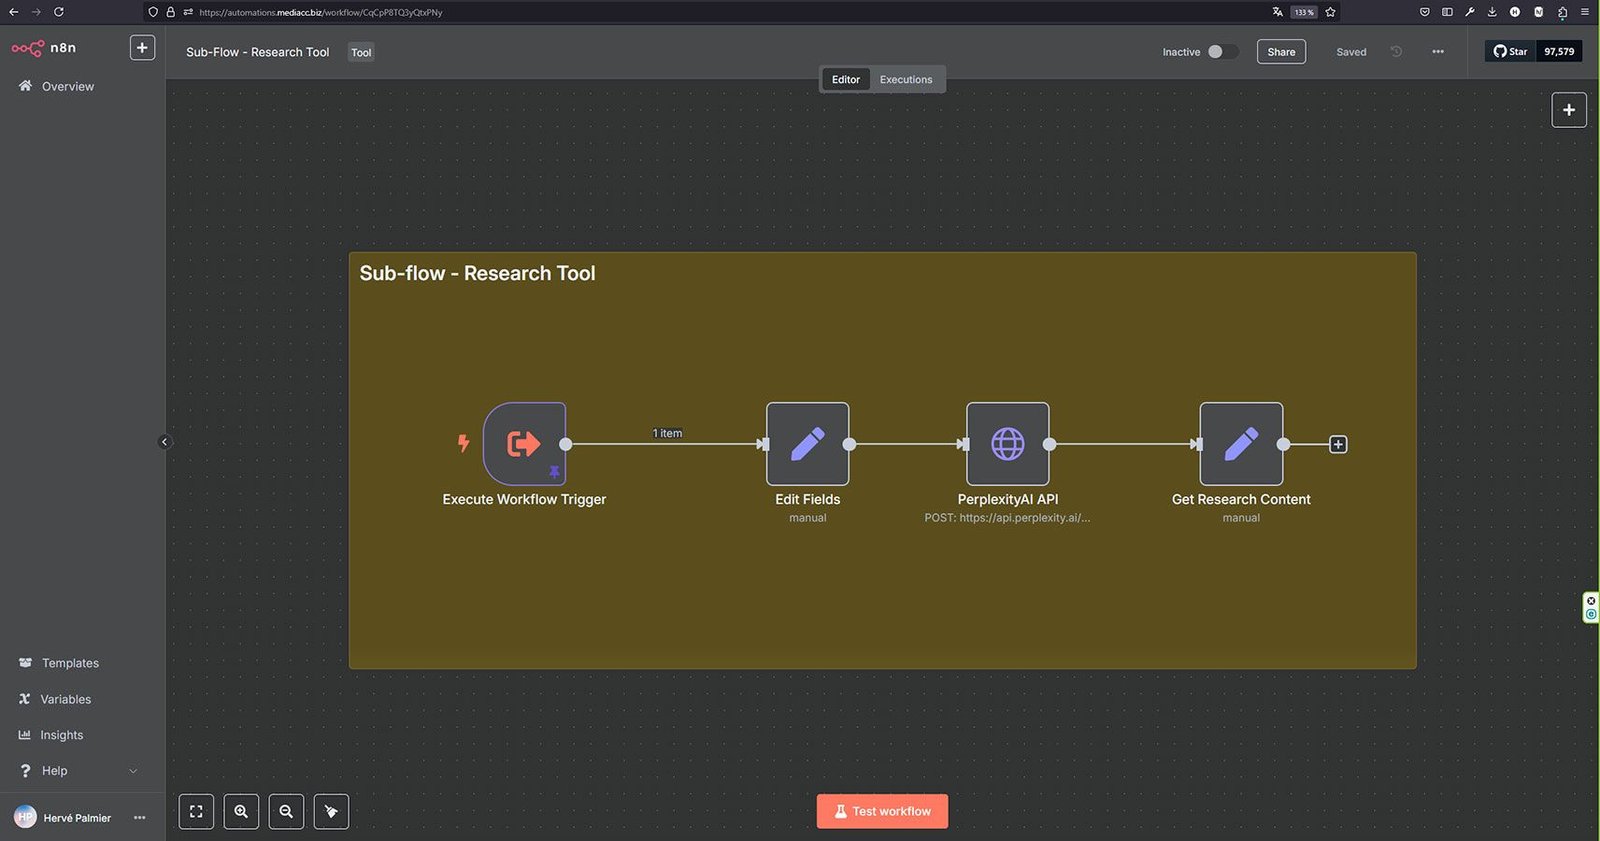Open user menu dots beside Hervé Palmier
This screenshot has width=1600, height=841.
tap(139, 818)
